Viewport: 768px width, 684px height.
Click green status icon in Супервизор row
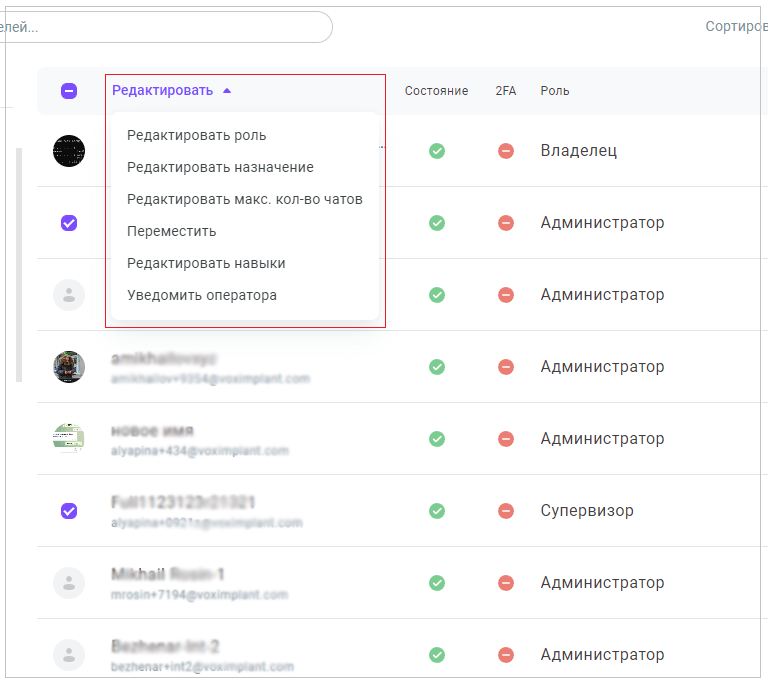(x=437, y=511)
